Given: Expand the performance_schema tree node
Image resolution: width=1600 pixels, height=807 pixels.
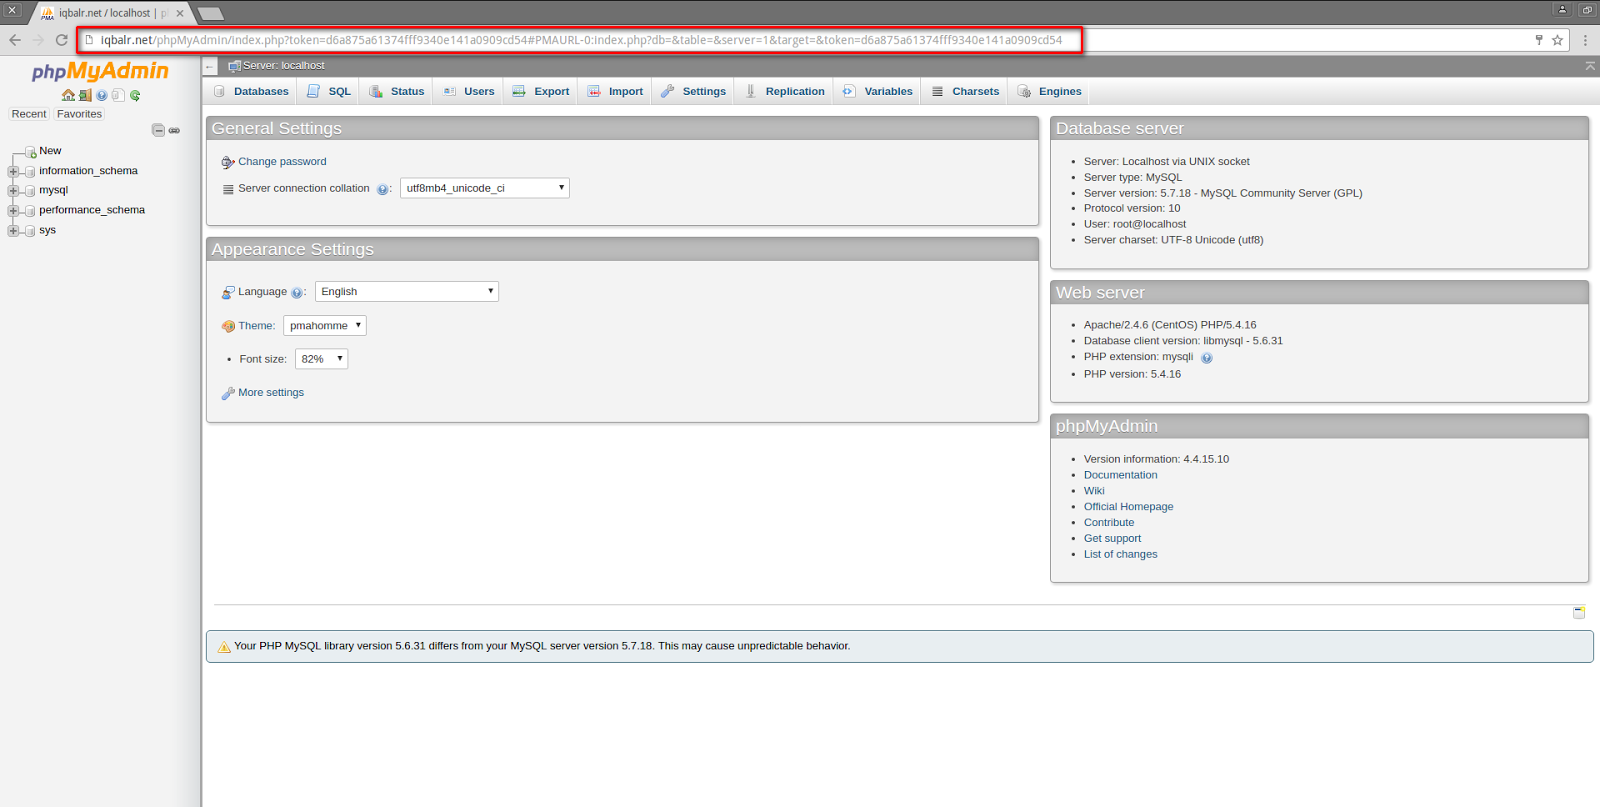Looking at the screenshot, I should (x=13, y=211).
